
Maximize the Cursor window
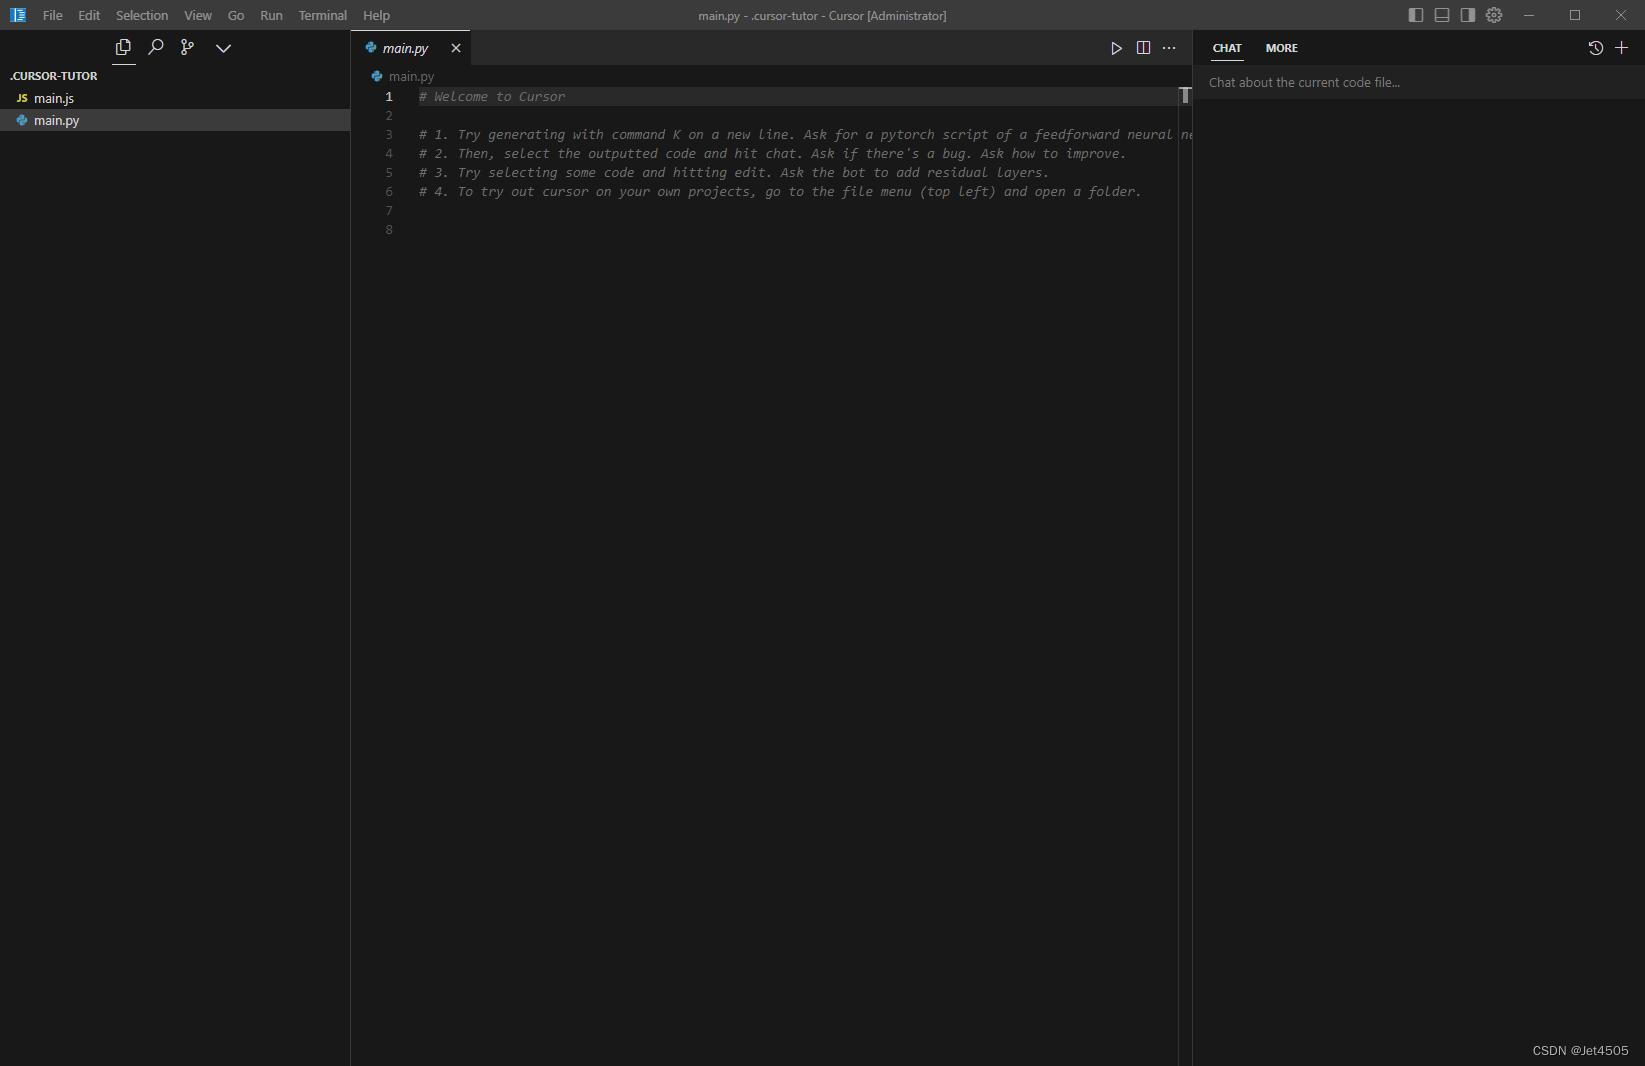click(1575, 15)
